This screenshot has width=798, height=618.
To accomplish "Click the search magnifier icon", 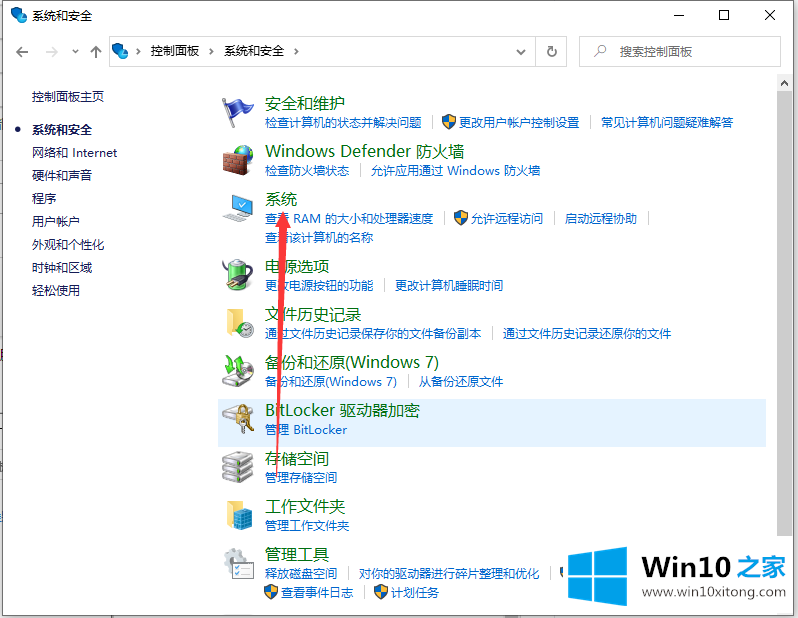I will click(x=601, y=51).
